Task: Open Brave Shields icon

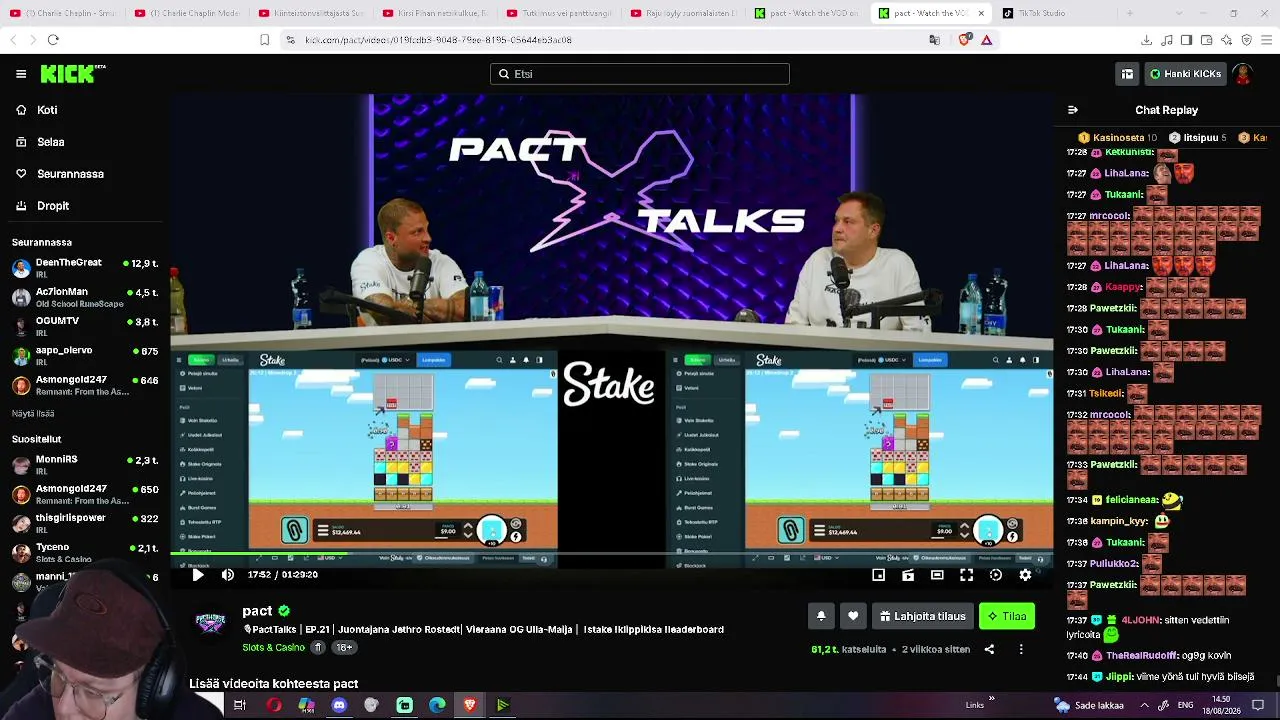Action: pos(964,40)
